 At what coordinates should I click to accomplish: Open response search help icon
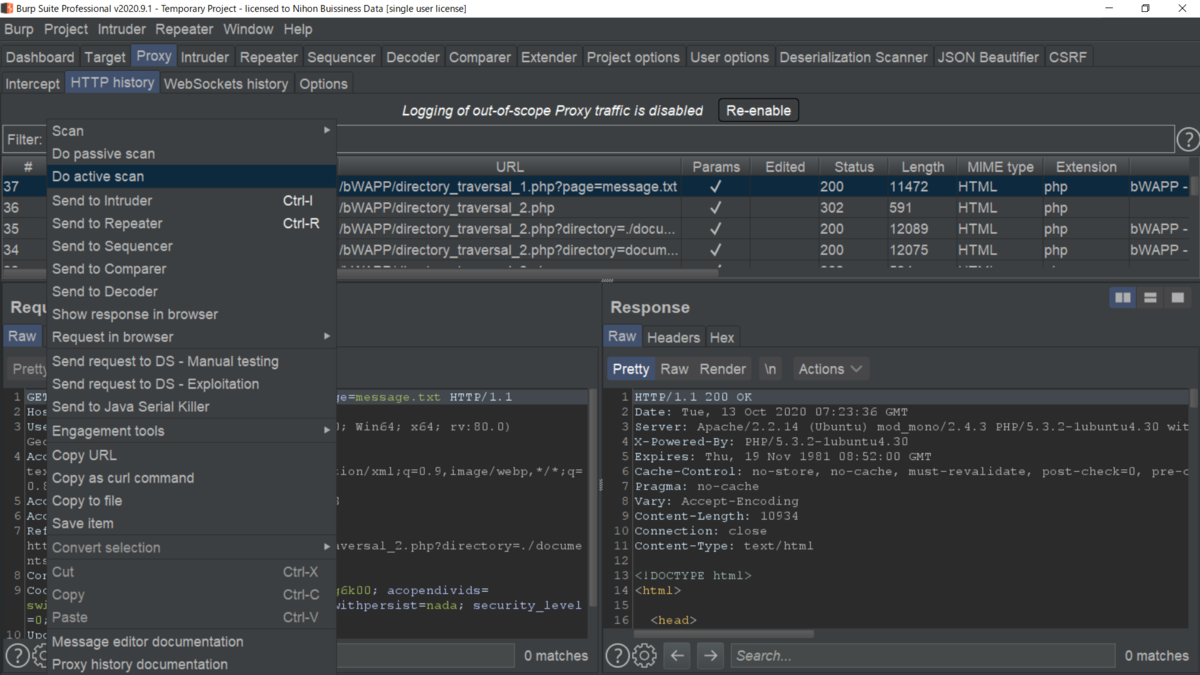click(x=617, y=656)
